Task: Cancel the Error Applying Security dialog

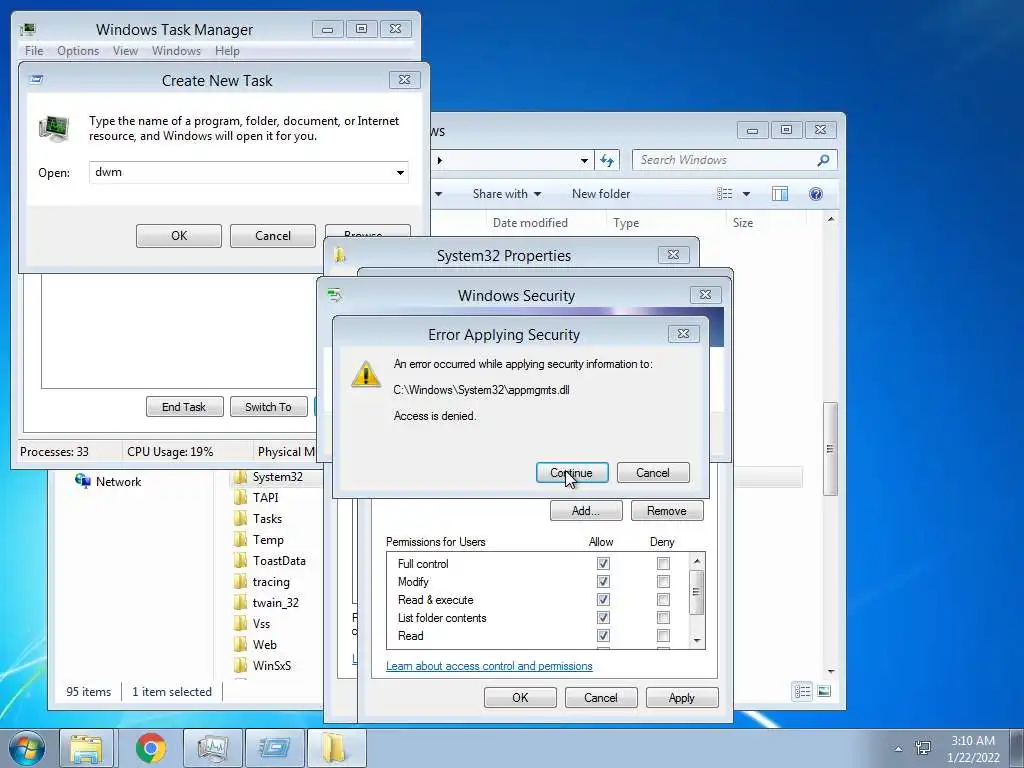Action: (x=652, y=473)
